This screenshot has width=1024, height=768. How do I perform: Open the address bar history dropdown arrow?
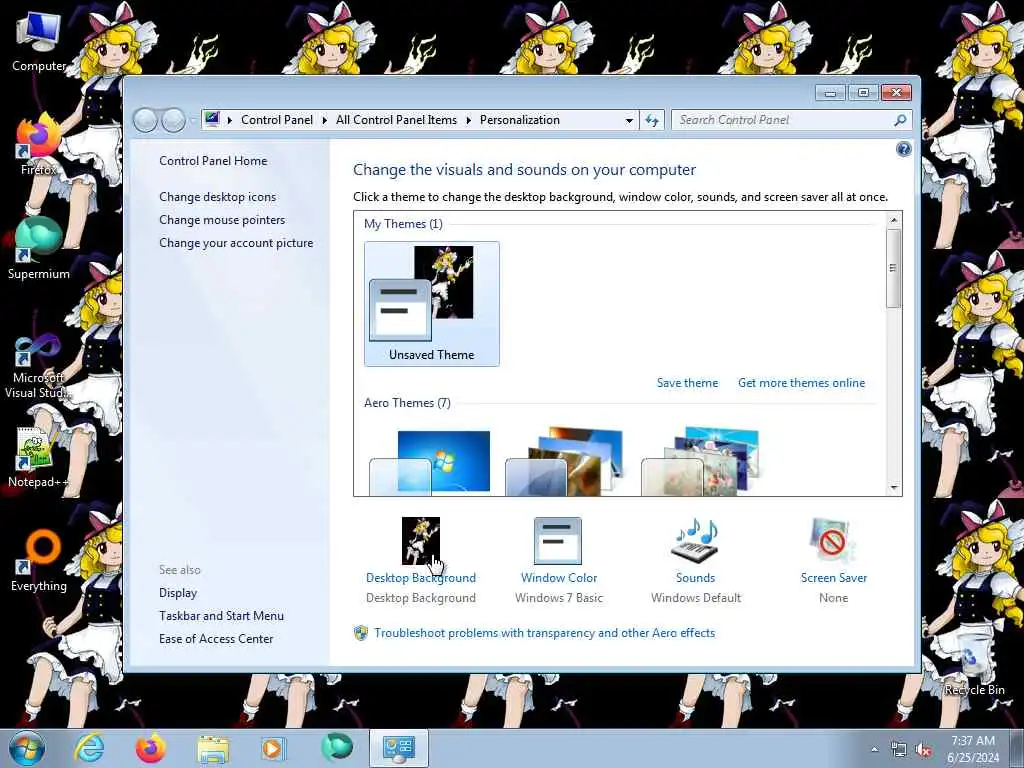629,120
